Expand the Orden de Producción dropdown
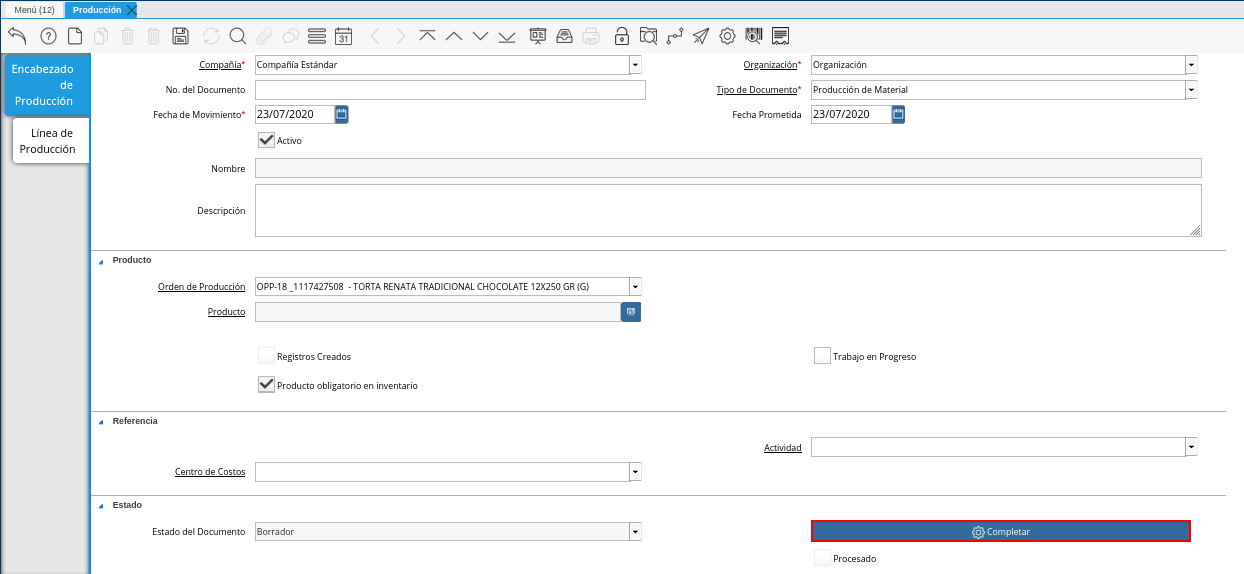 [x=635, y=286]
